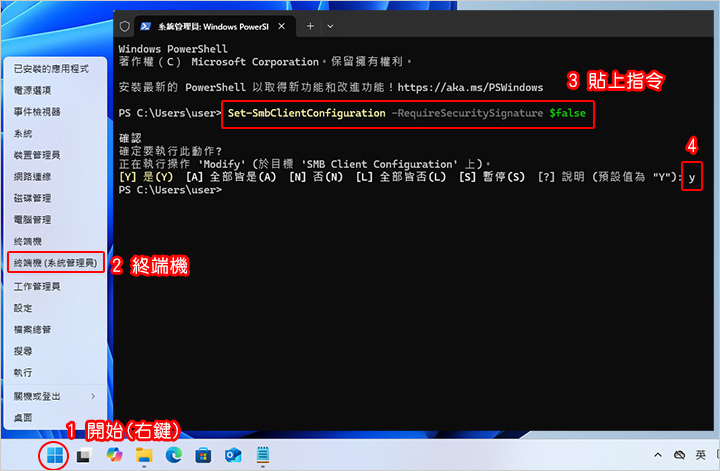This screenshot has height=471, width=720.
Task: Open 磁碟管理 from the menu
Action: [55, 198]
